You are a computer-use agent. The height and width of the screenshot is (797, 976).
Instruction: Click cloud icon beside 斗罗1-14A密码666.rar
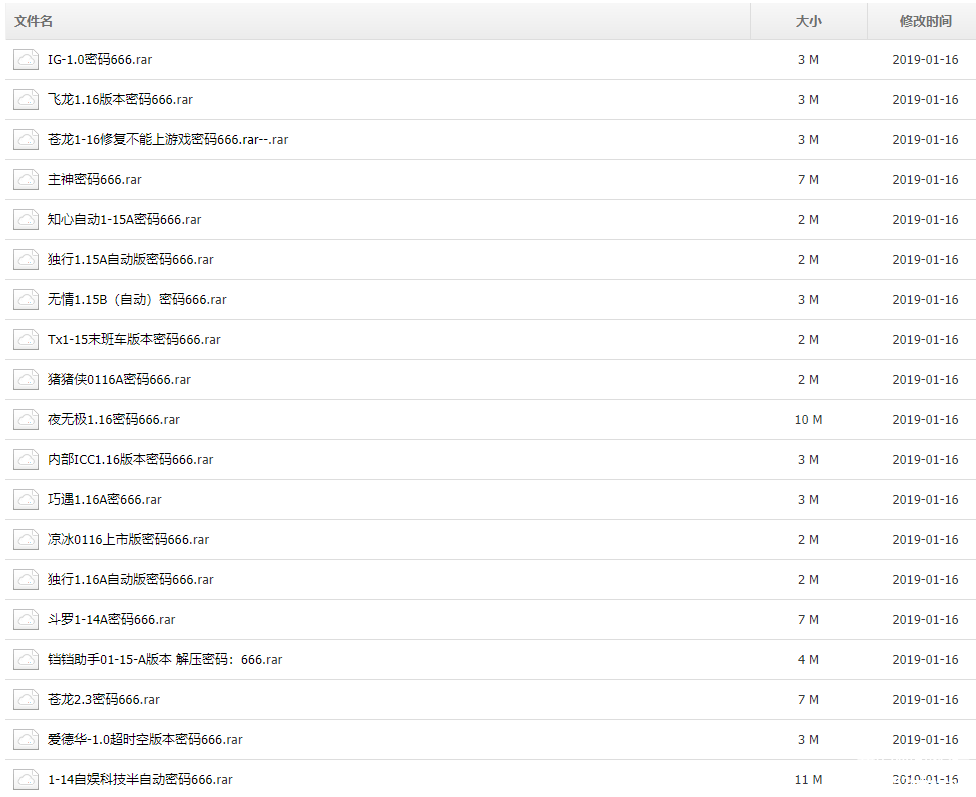[x=26, y=620]
